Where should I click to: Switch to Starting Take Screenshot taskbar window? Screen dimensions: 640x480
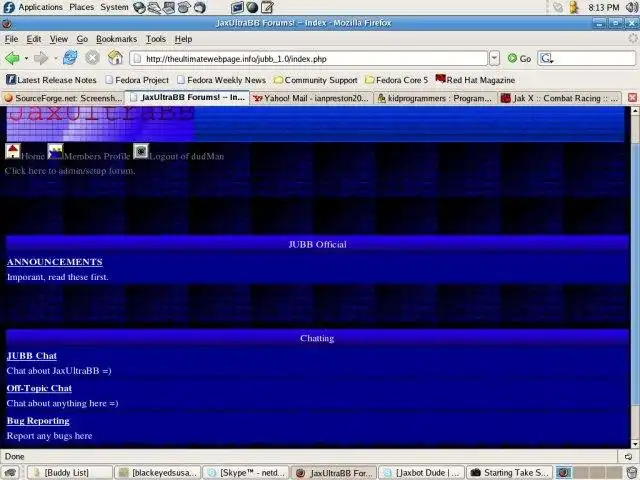pos(509,472)
